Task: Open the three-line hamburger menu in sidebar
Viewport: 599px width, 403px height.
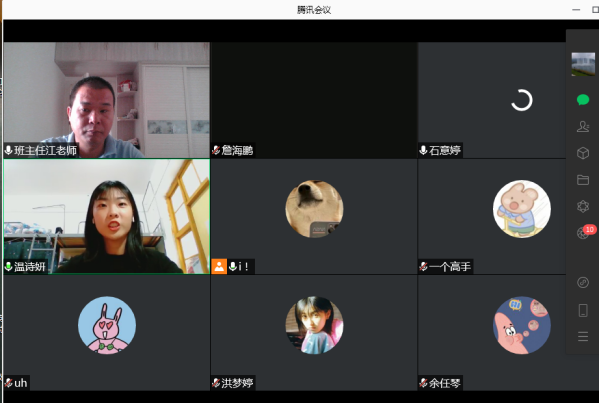Action: coord(583,337)
